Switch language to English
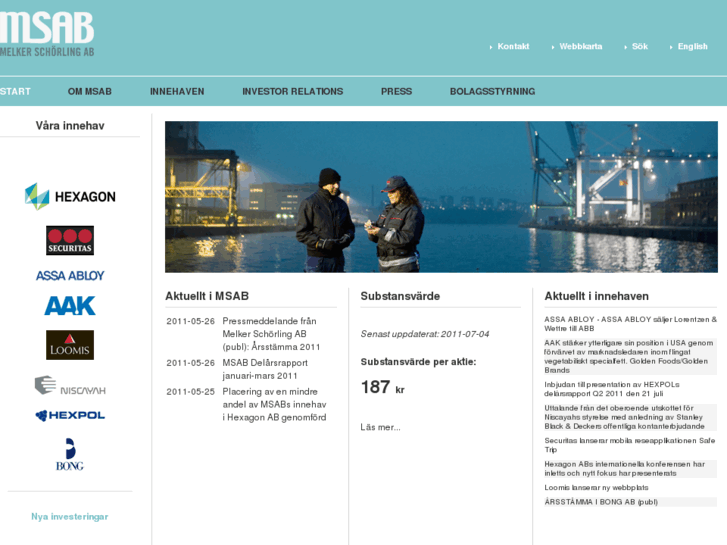Viewport: 727px width, 545px height. [692, 46]
